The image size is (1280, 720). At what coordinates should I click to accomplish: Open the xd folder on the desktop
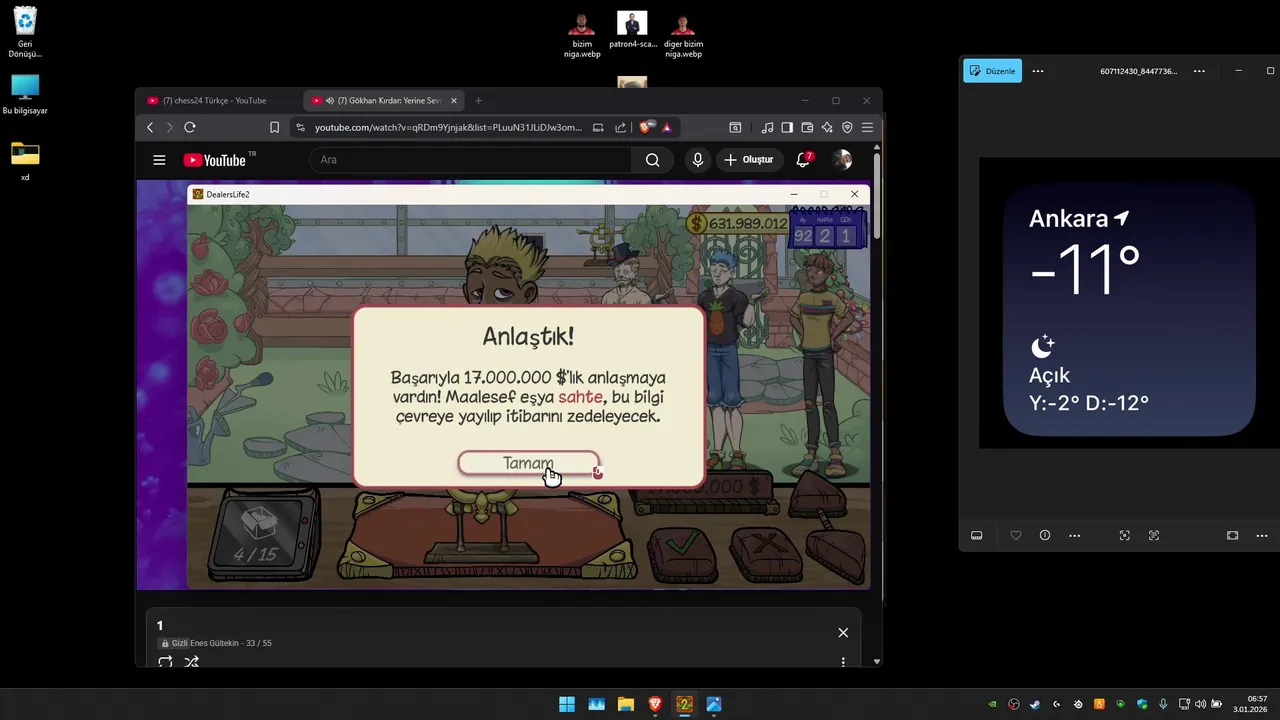point(25,161)
